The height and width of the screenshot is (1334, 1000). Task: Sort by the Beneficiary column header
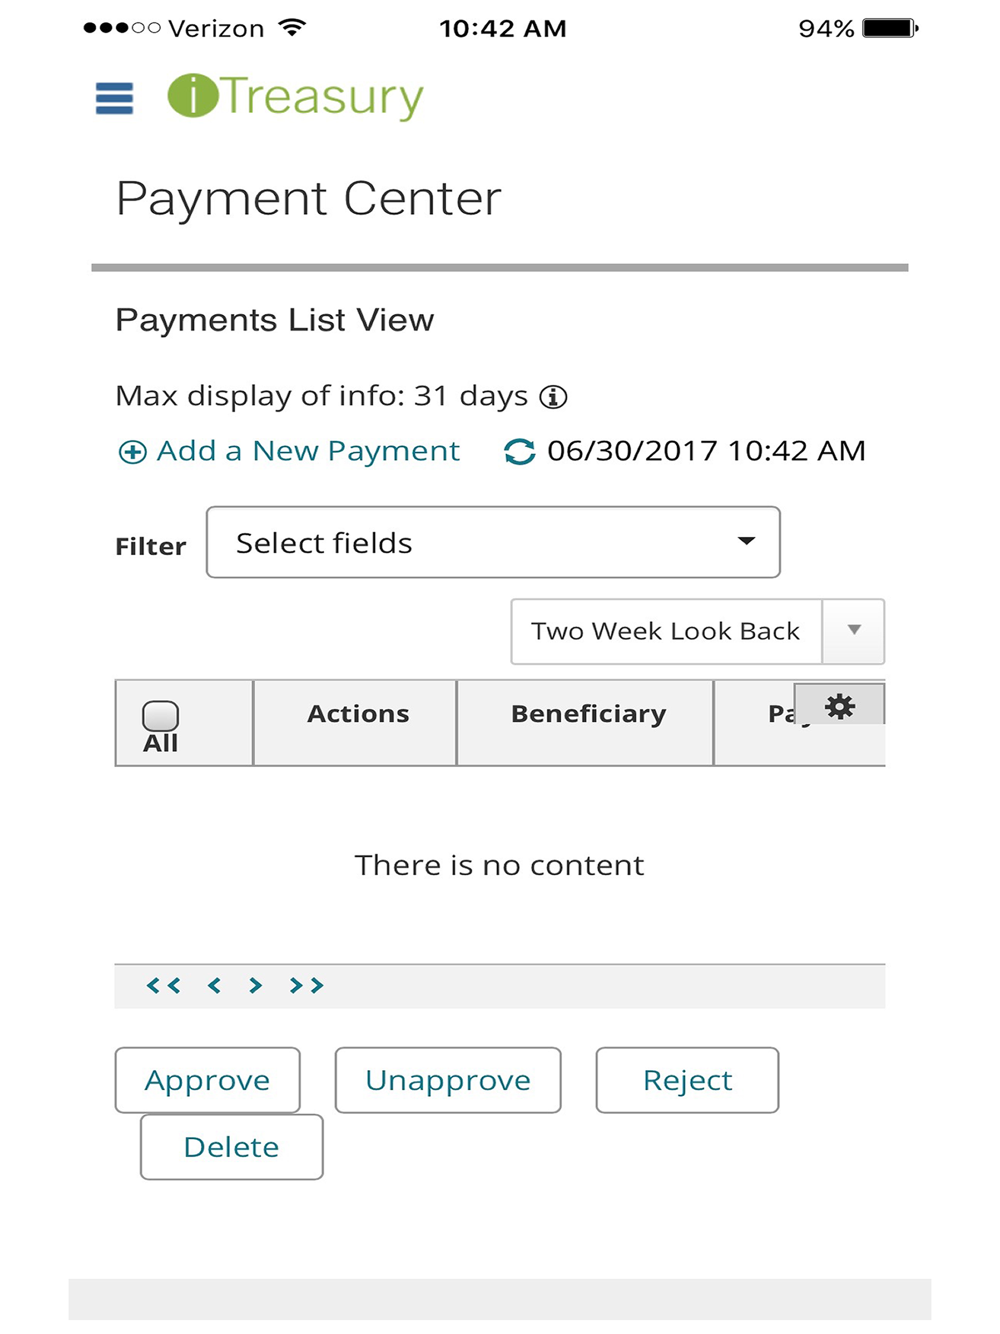point(588,714)
